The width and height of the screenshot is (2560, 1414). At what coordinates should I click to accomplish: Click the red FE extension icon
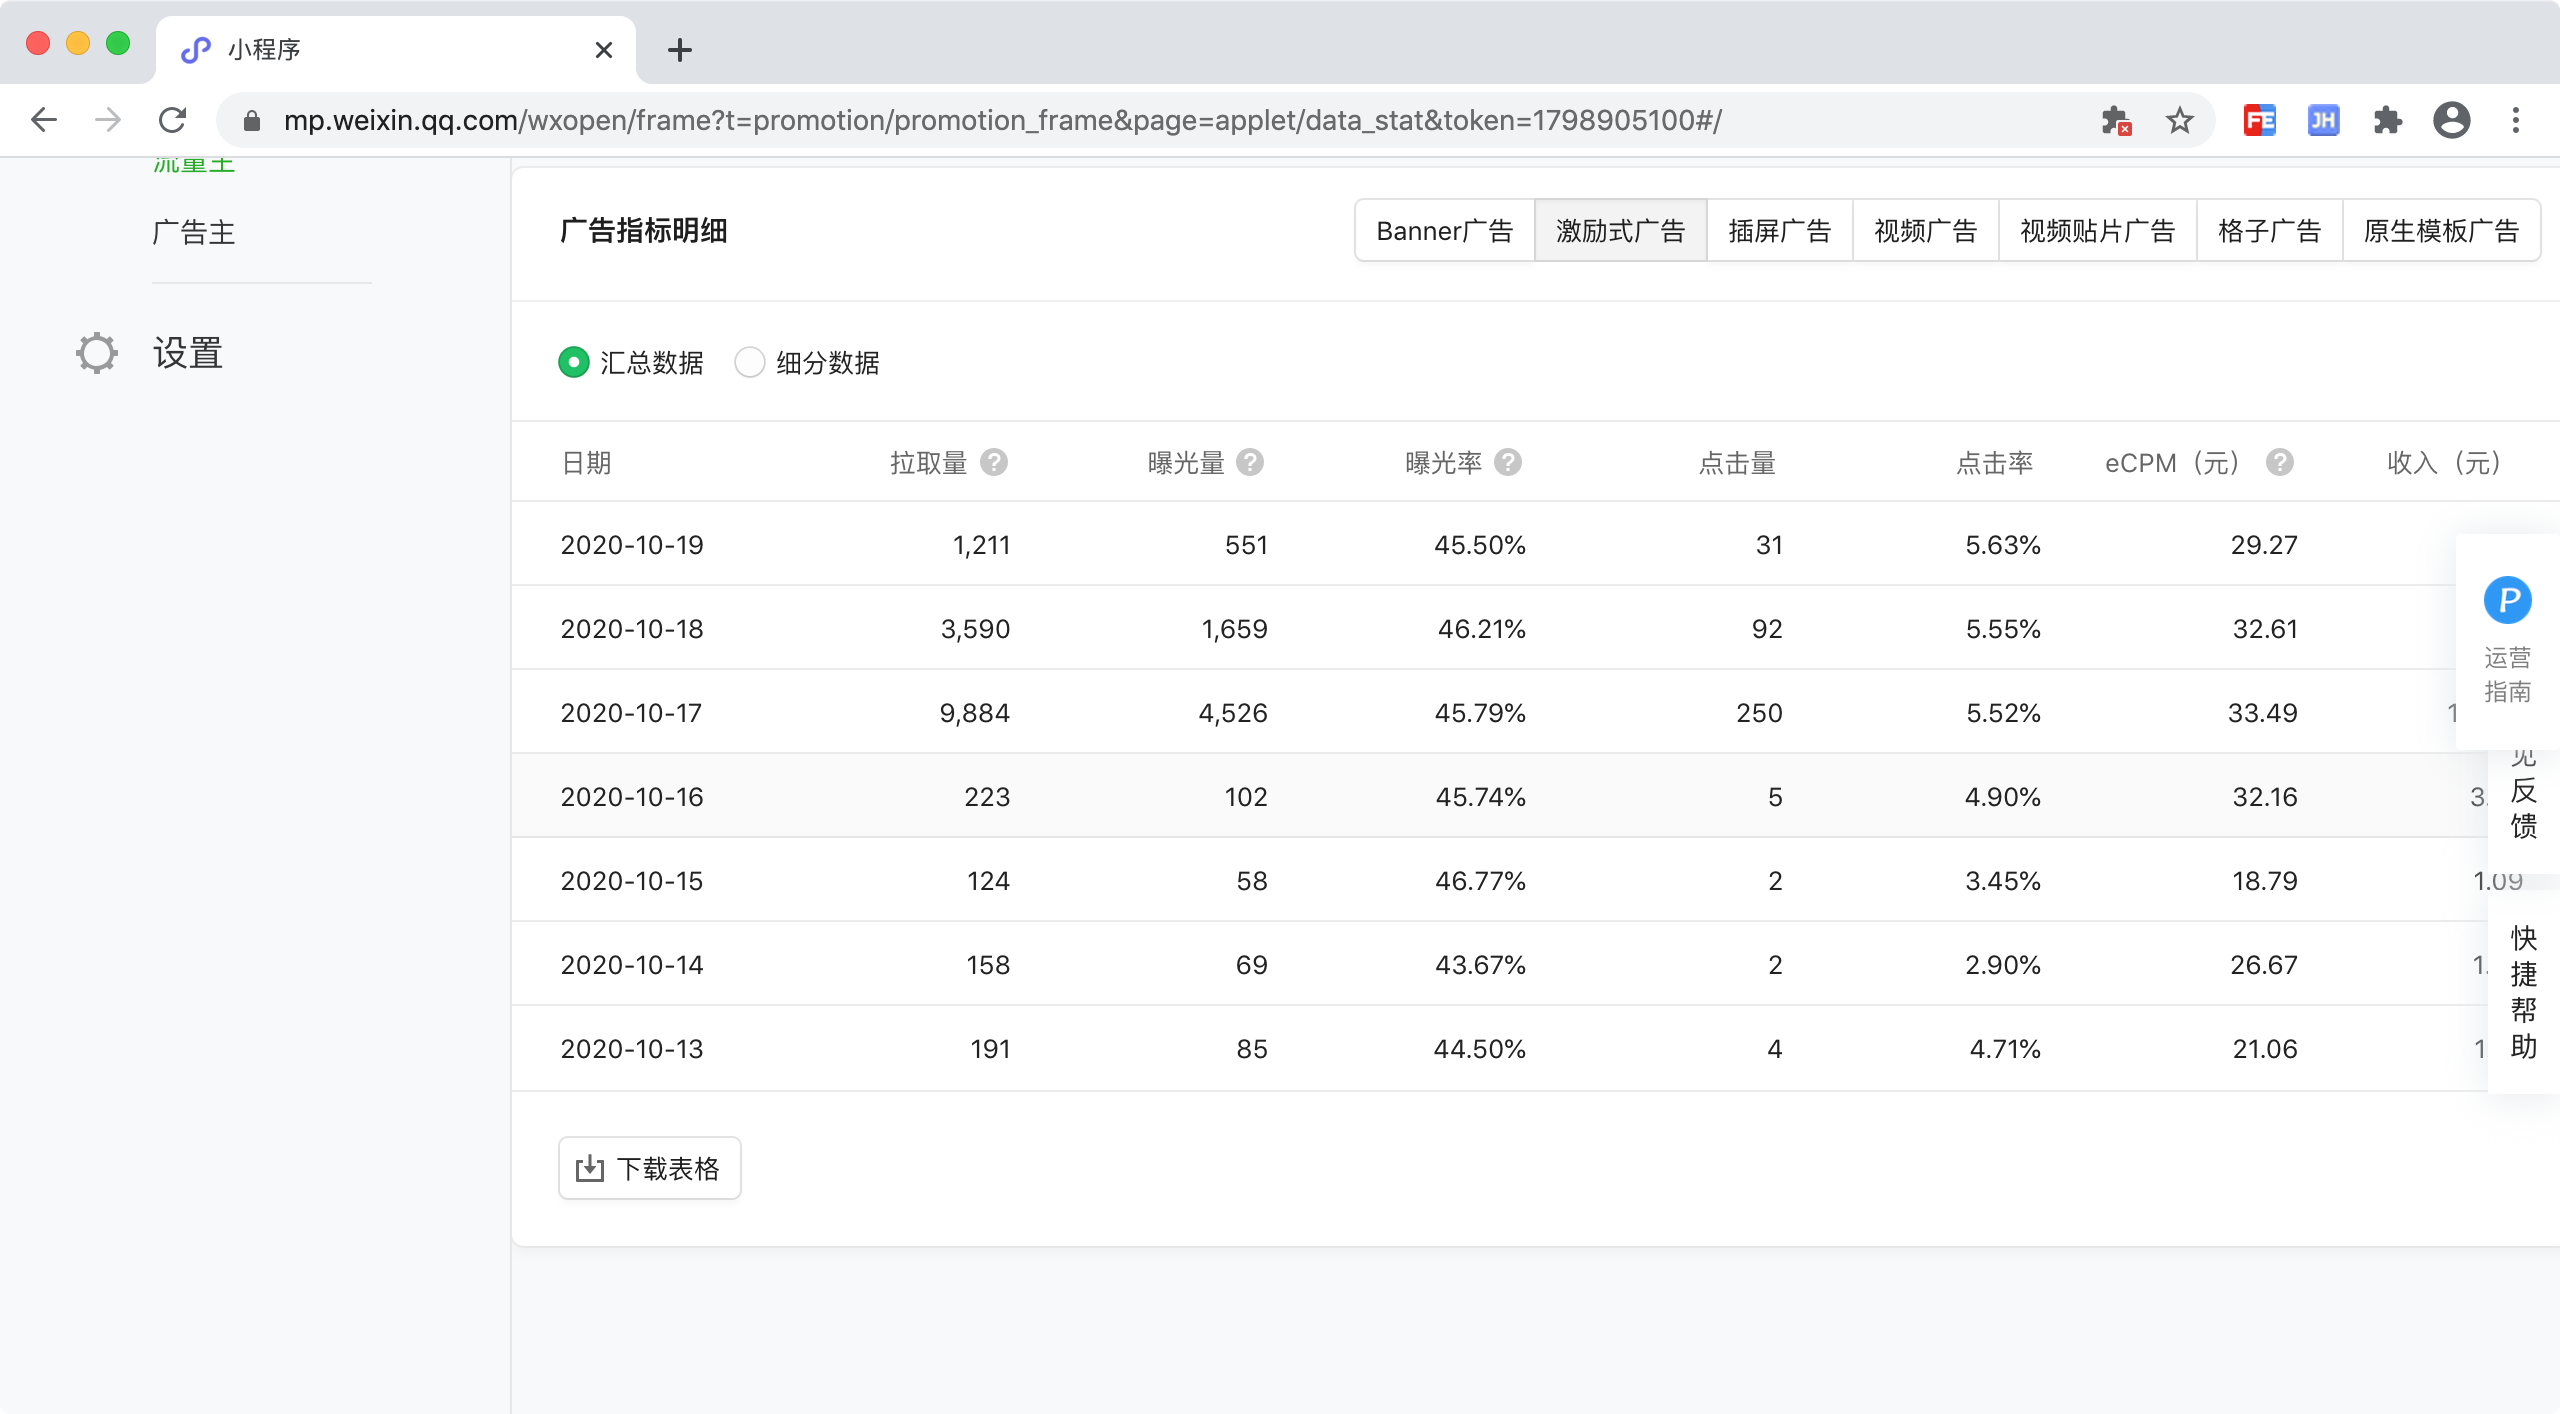pos(2259,121)
